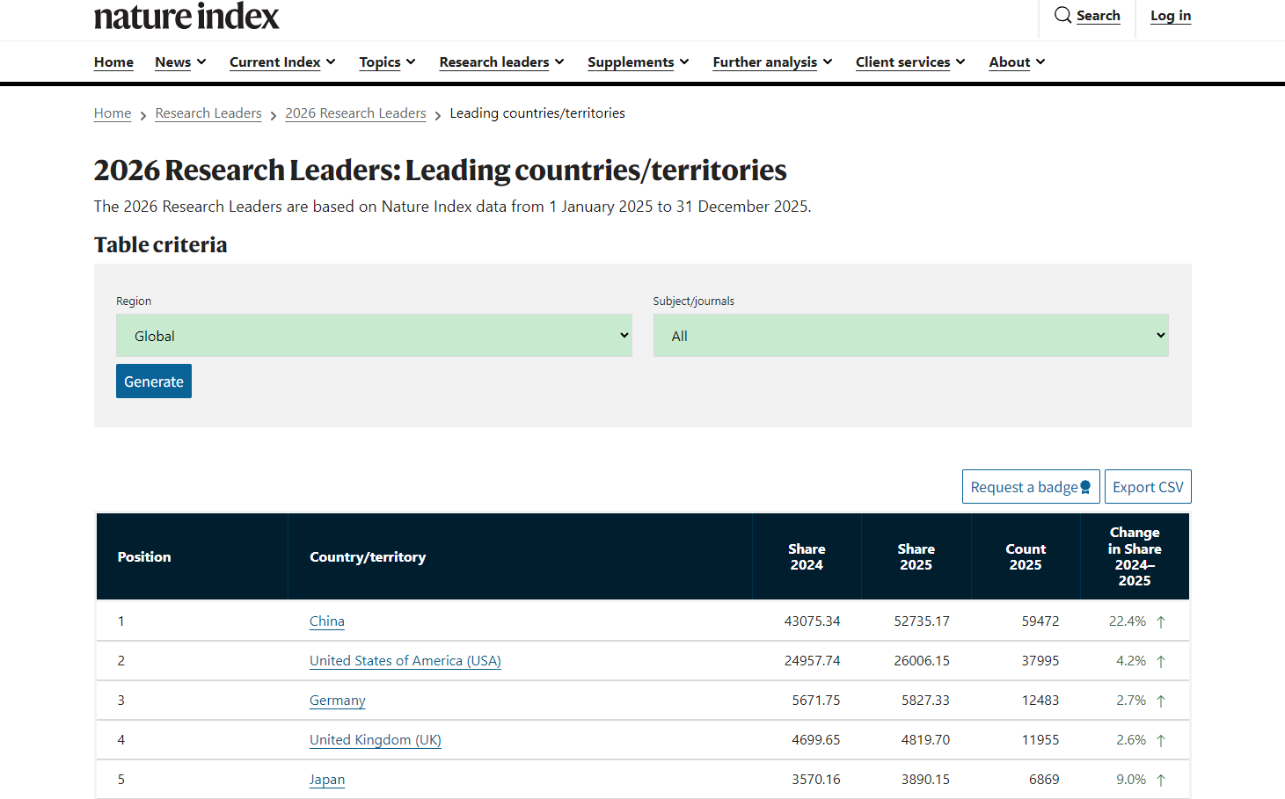This screenshot has width=1285, height=799.
Task: Click Japan's Share 2025 value 3890.15
Action: [x=926, y=780]
